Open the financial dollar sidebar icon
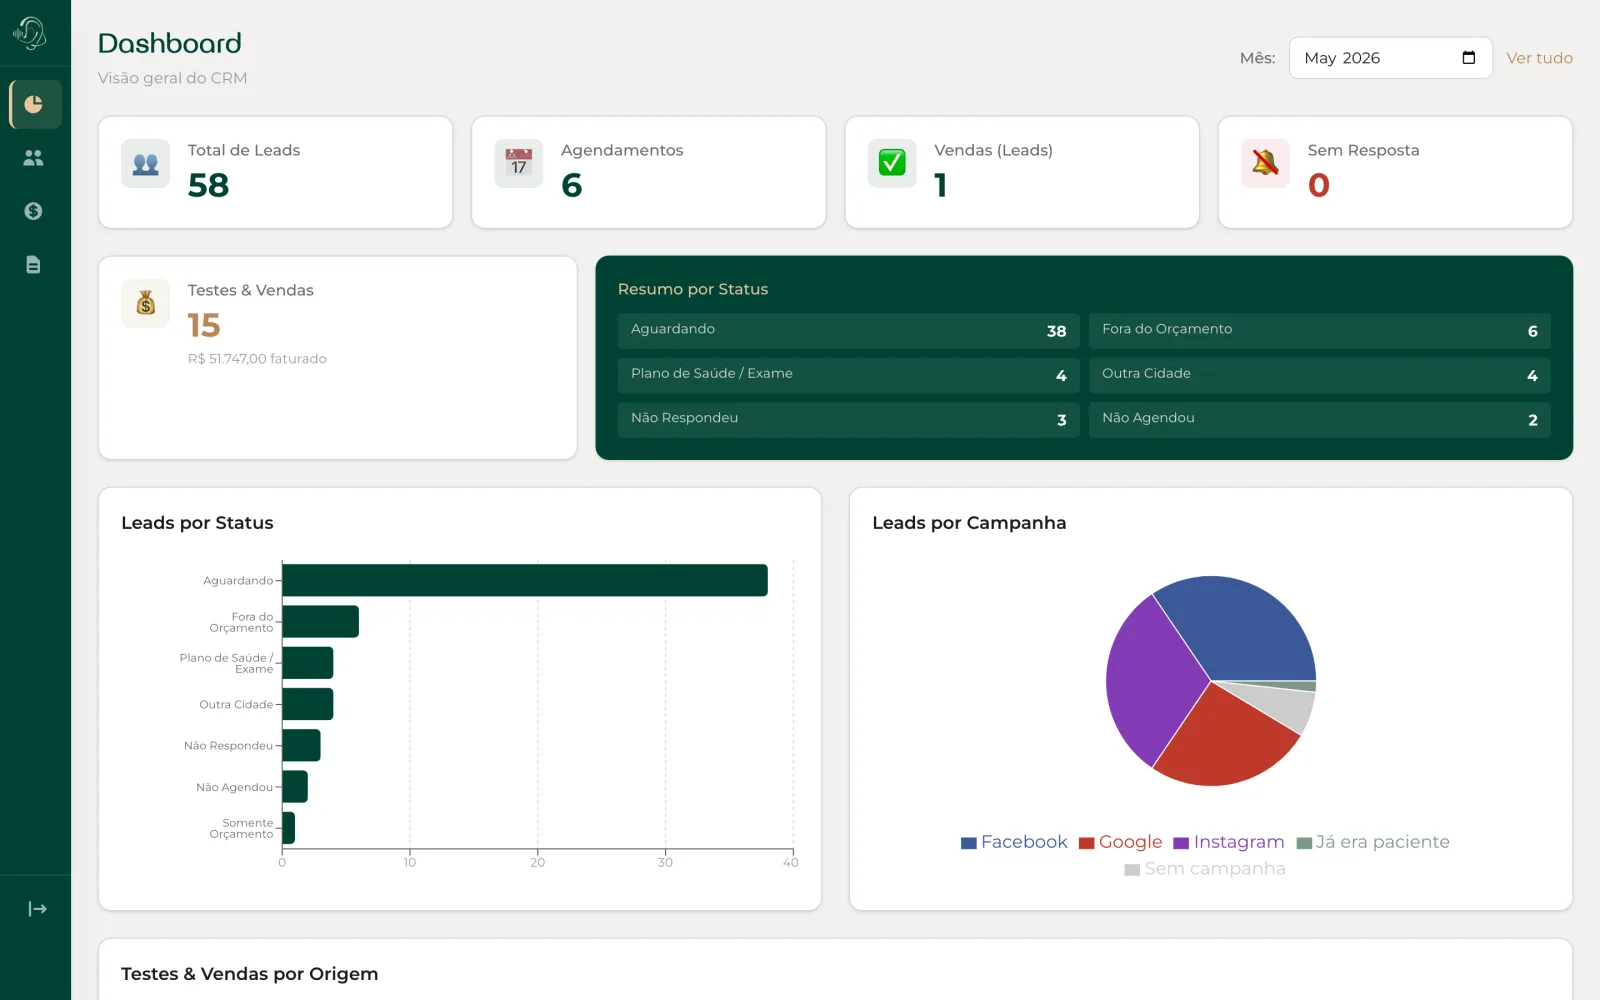 (x=33, y=211)
